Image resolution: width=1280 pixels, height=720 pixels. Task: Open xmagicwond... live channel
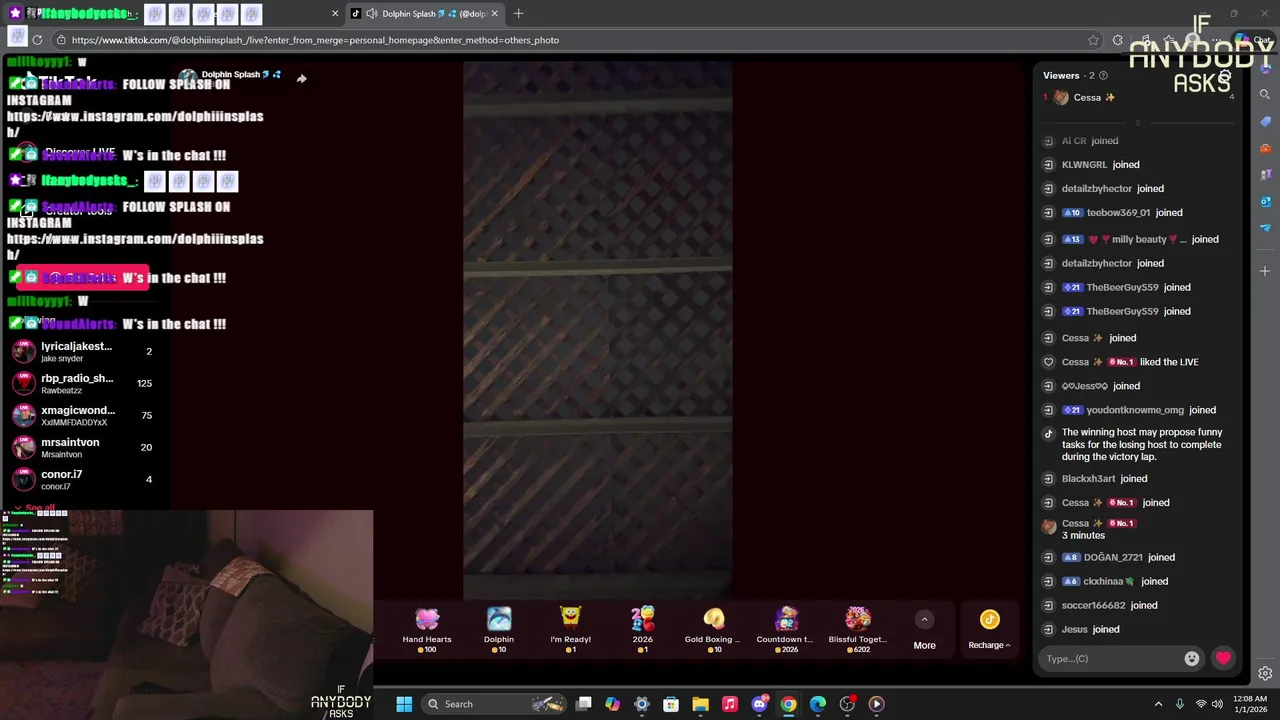point(82,415)
